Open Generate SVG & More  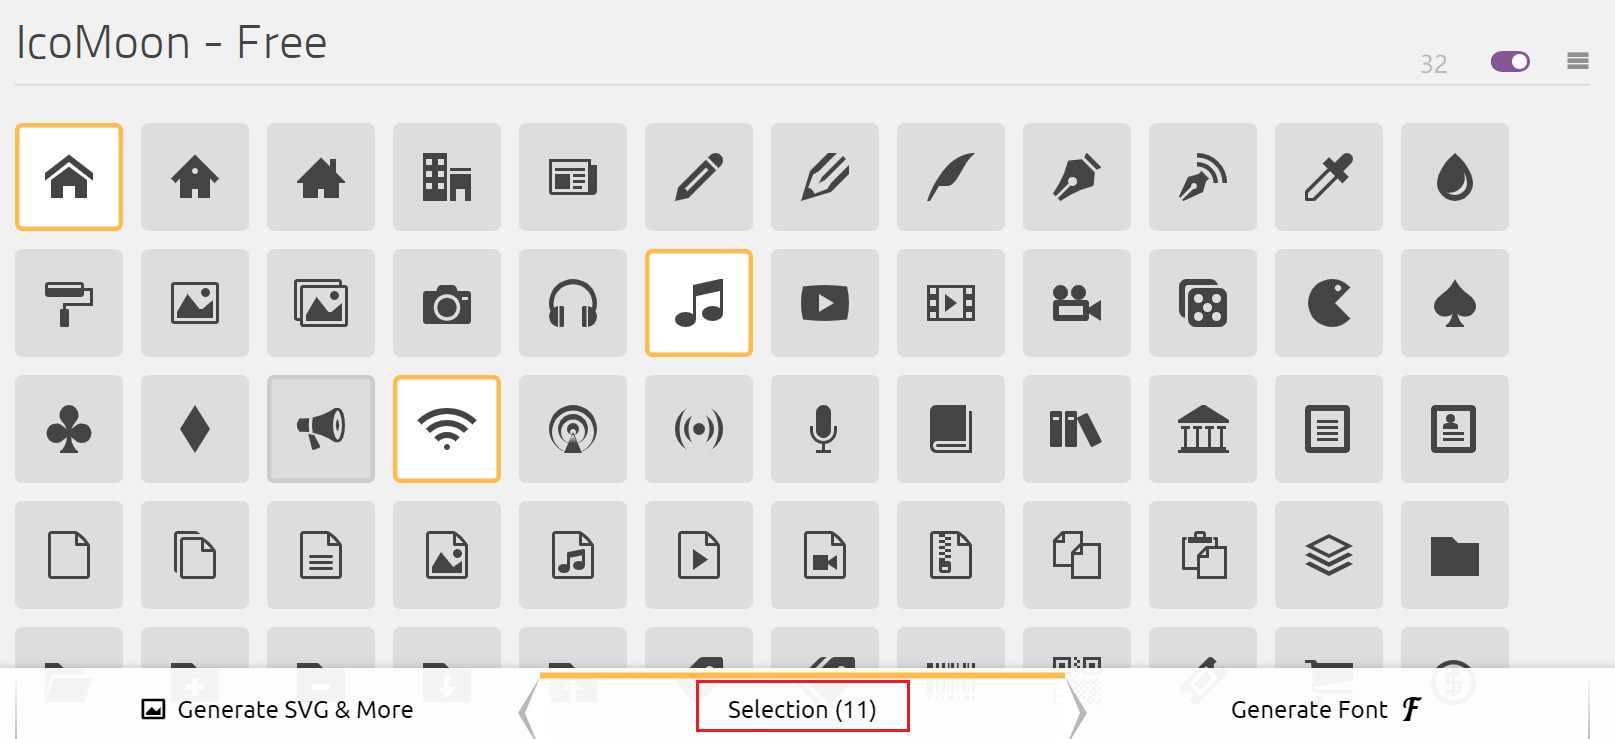pyautogui.click(x=277, y=709)
